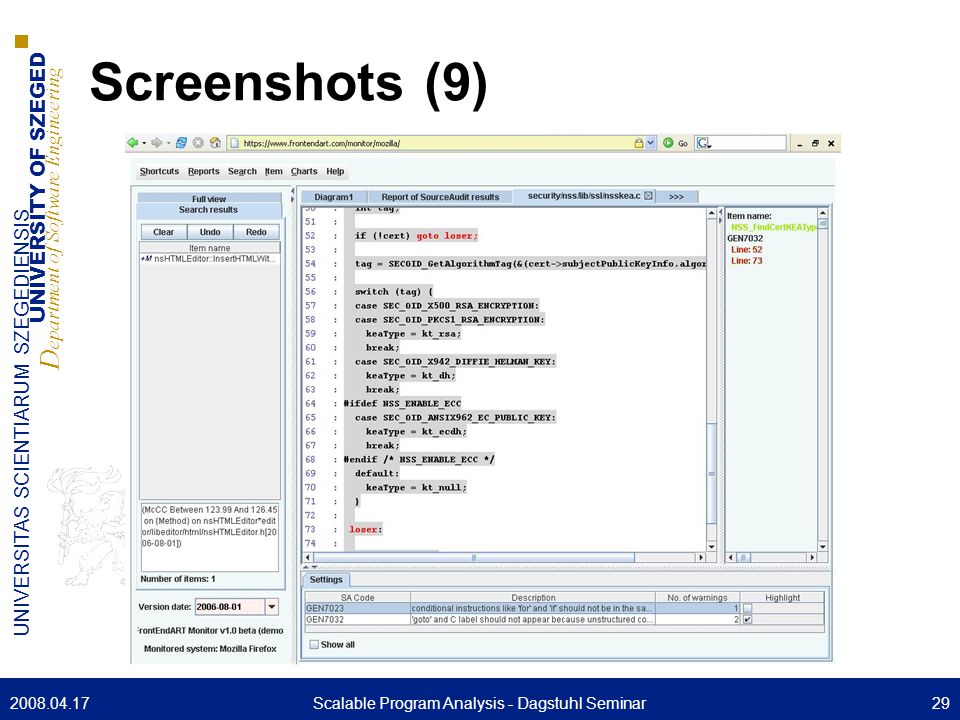960x720 pixels.
Task: Uncheck the Highlight box for GEN7032
Action: pos(748,620)
